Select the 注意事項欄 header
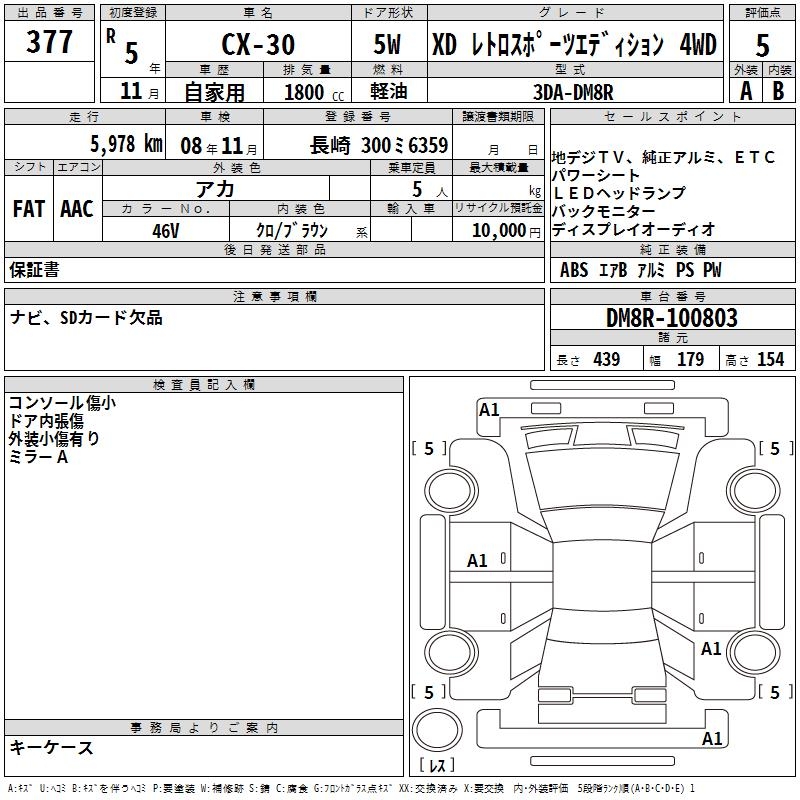800x800 pixels. click(x=275, y=296)
